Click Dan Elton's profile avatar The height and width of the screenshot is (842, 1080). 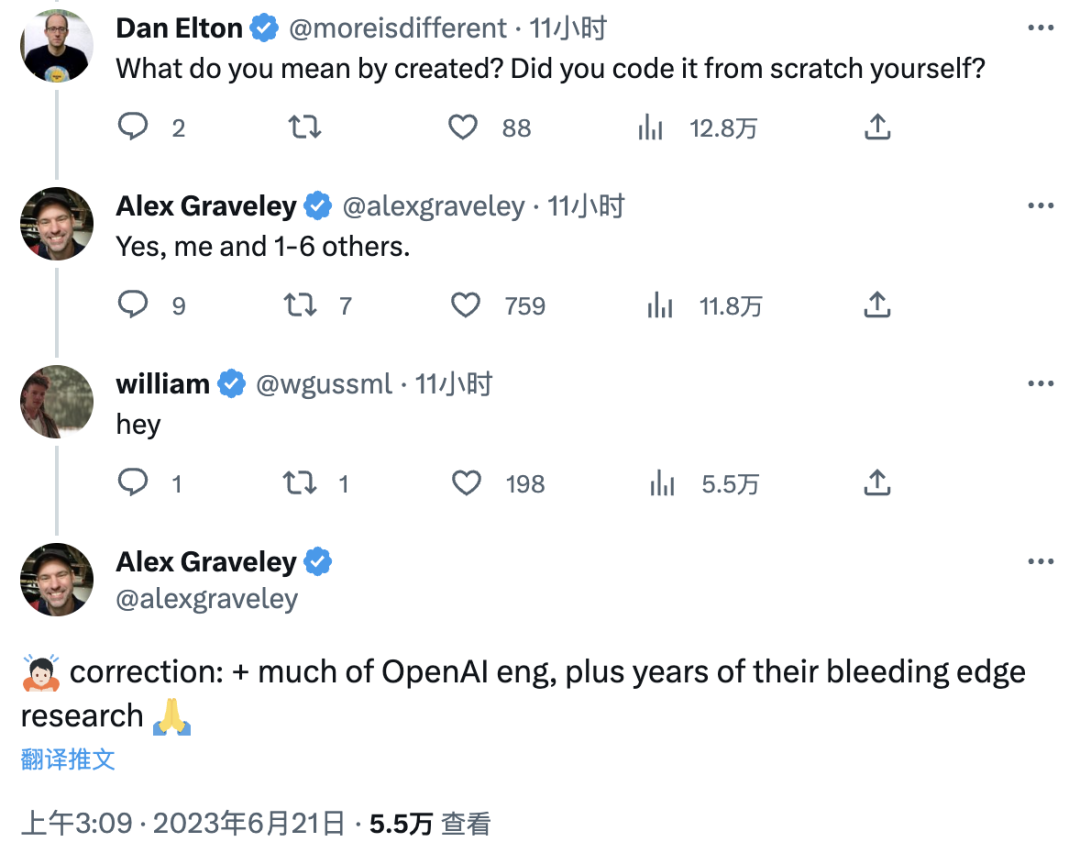tap(57, 45)
